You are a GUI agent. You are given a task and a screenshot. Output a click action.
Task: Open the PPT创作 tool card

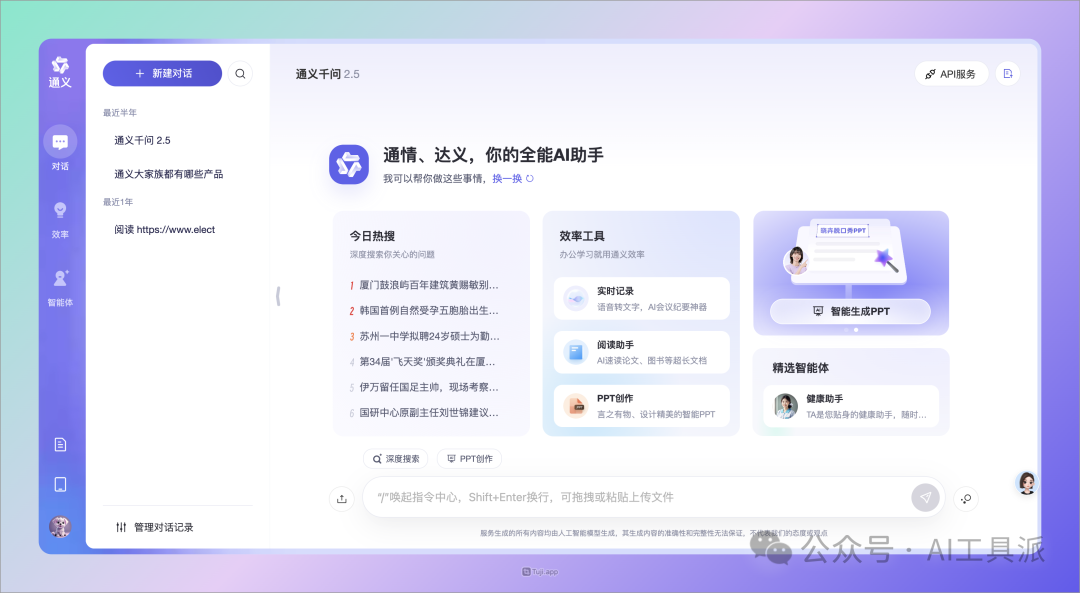pyautogui.click(x=641, y=406)
